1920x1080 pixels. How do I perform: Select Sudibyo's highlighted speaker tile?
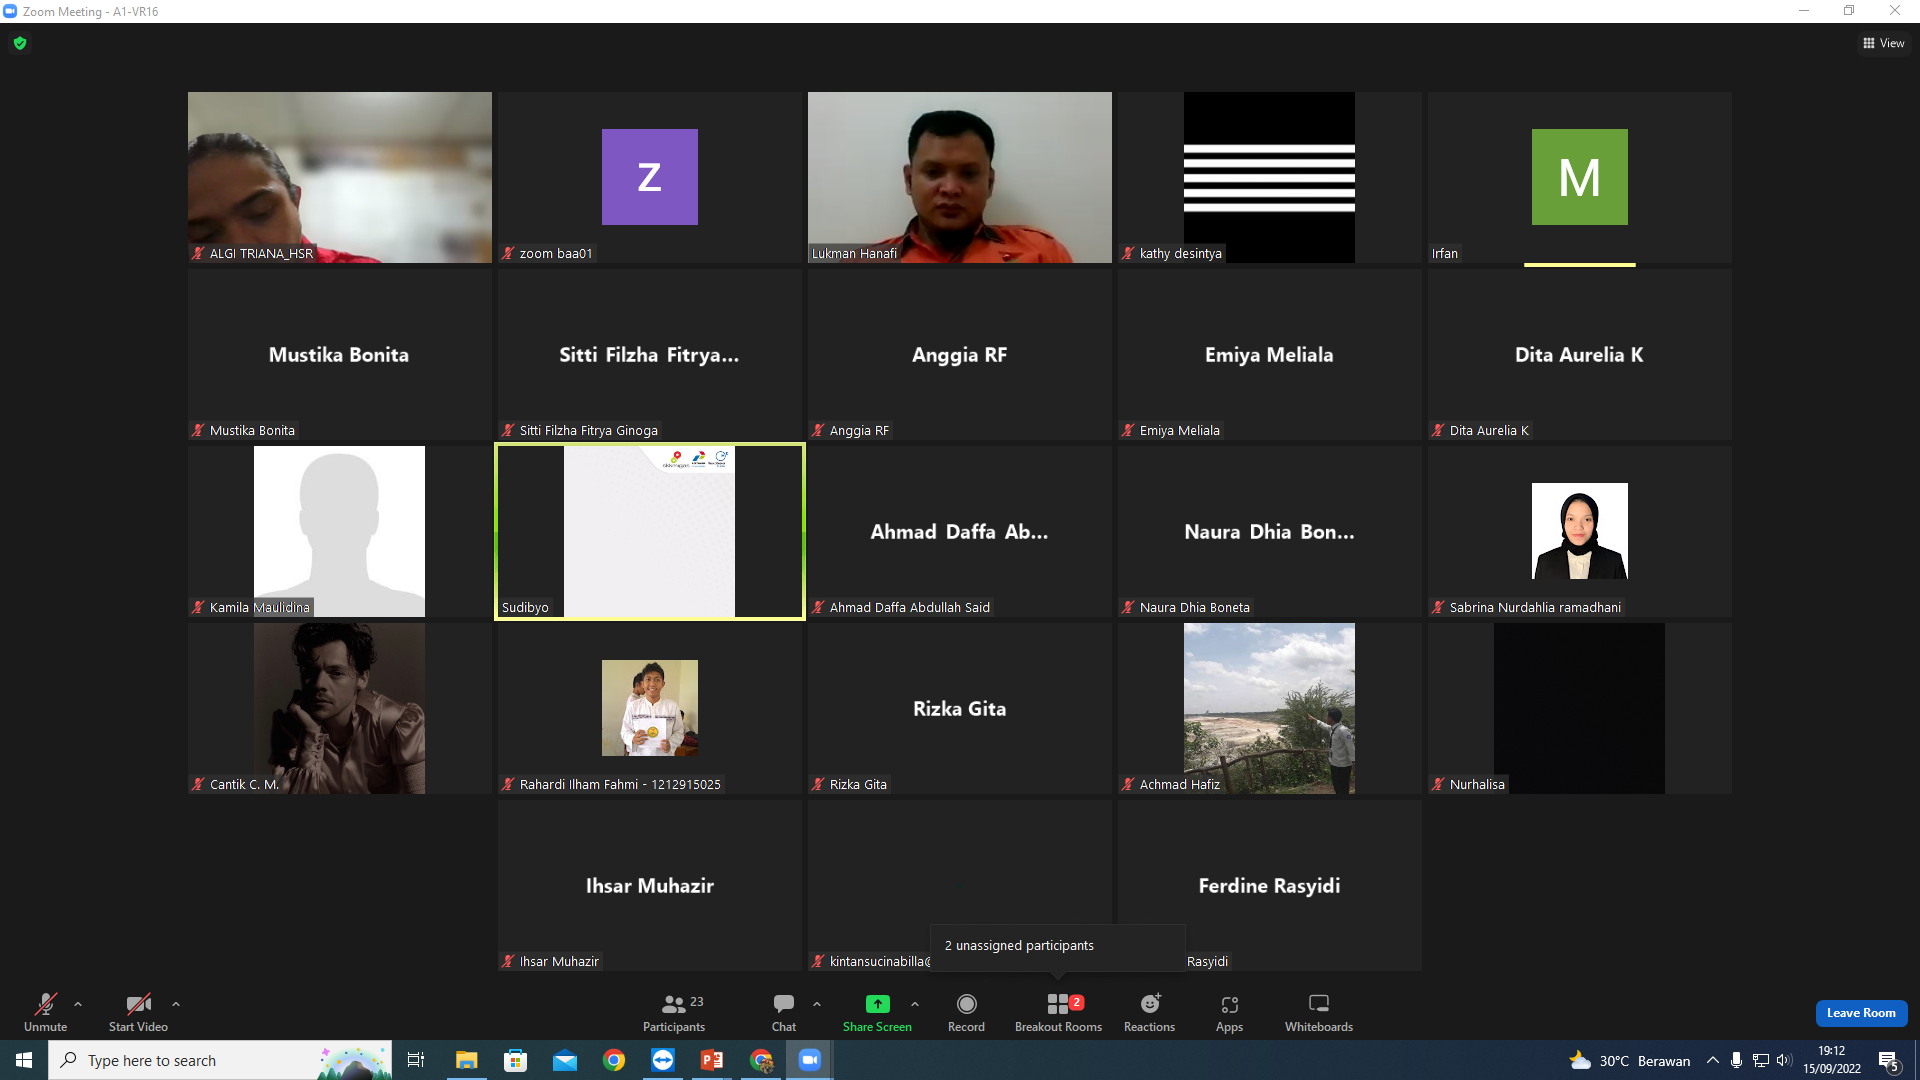(x=650, y=532)
